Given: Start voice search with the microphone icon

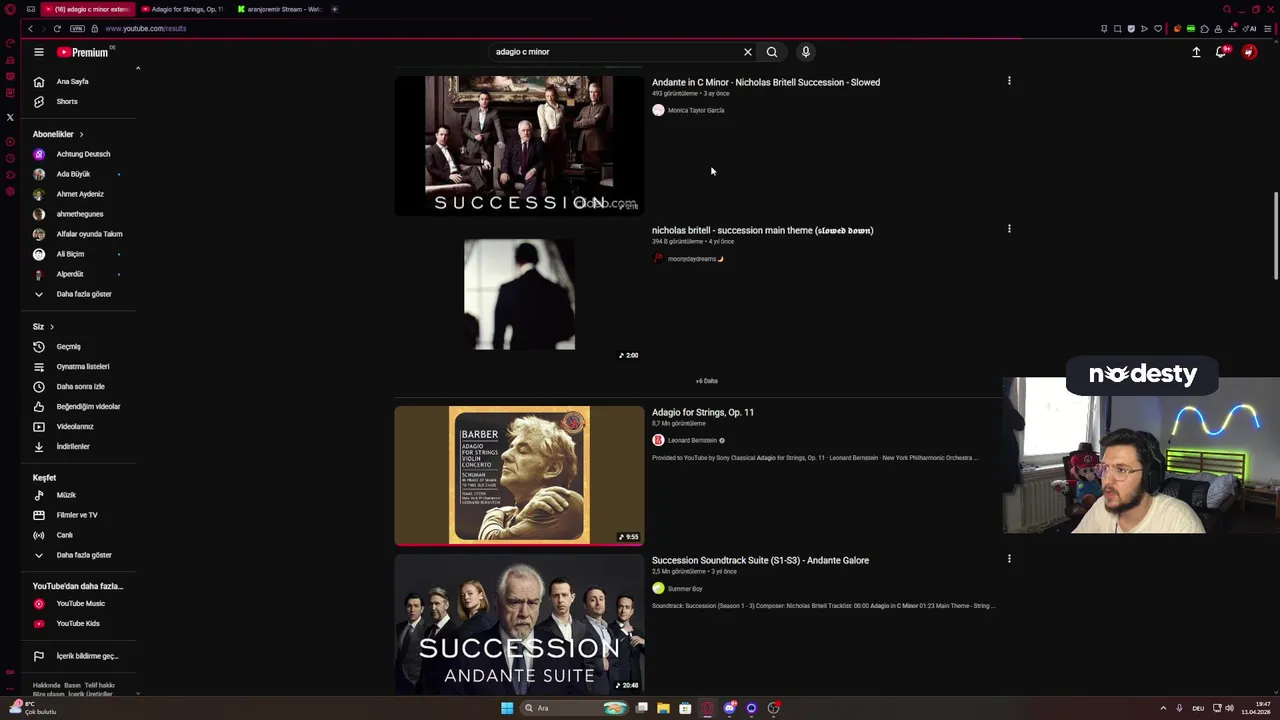Looking at the screenshot, I should coord(805,52).
